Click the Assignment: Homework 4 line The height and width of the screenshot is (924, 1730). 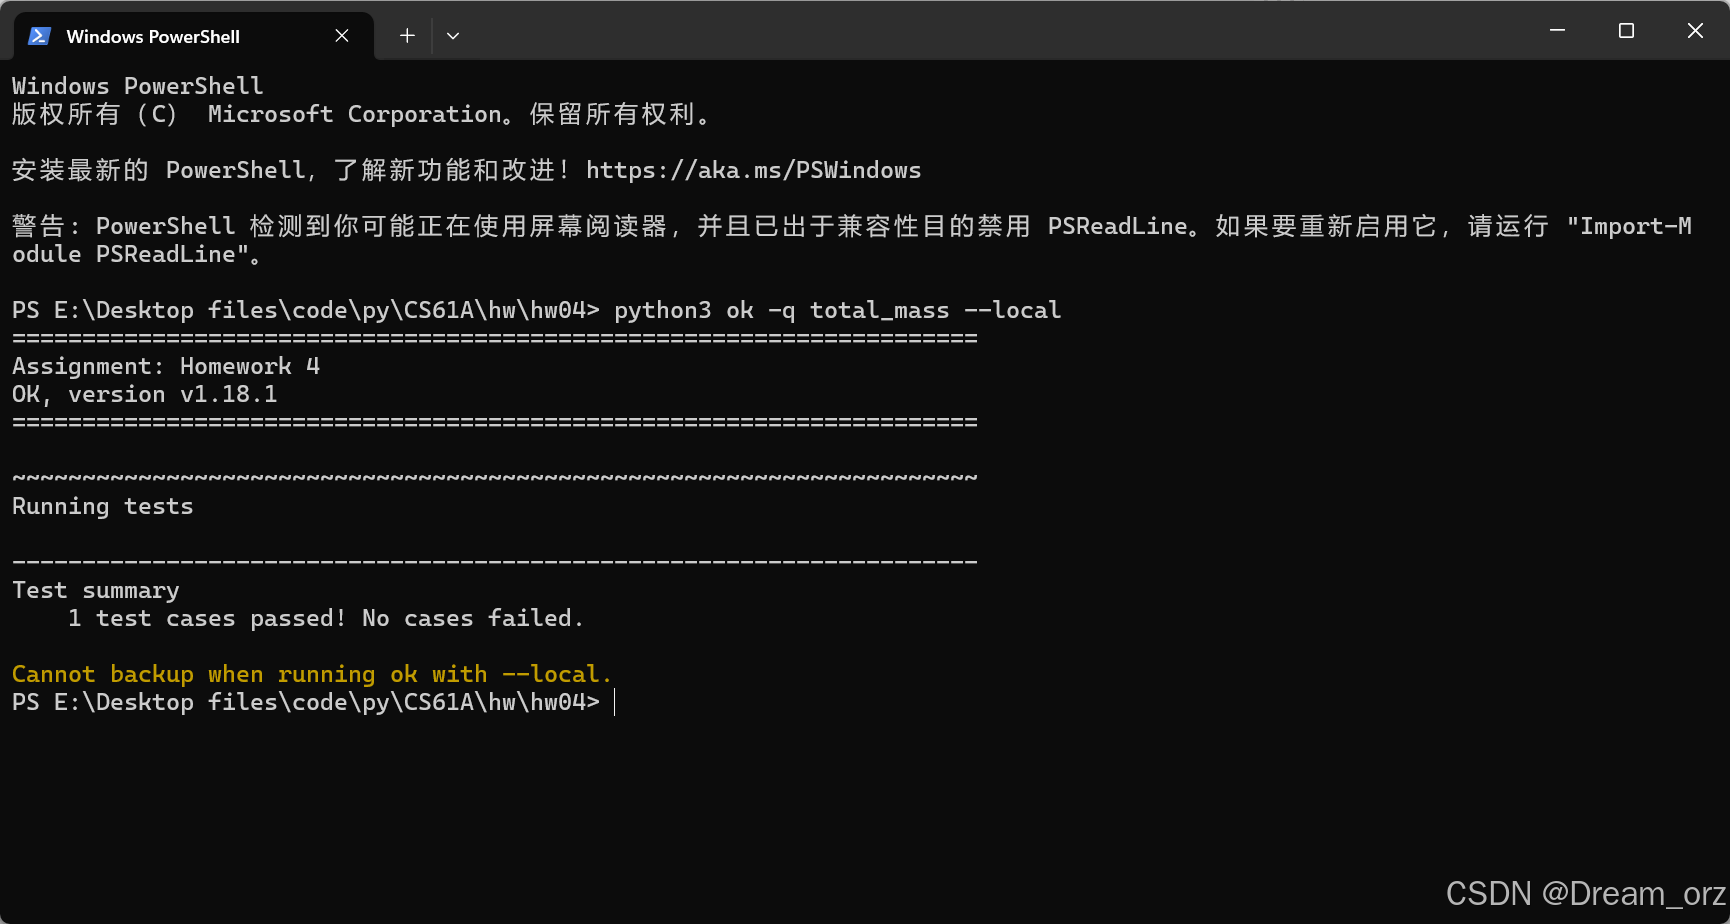click(165, 366)
